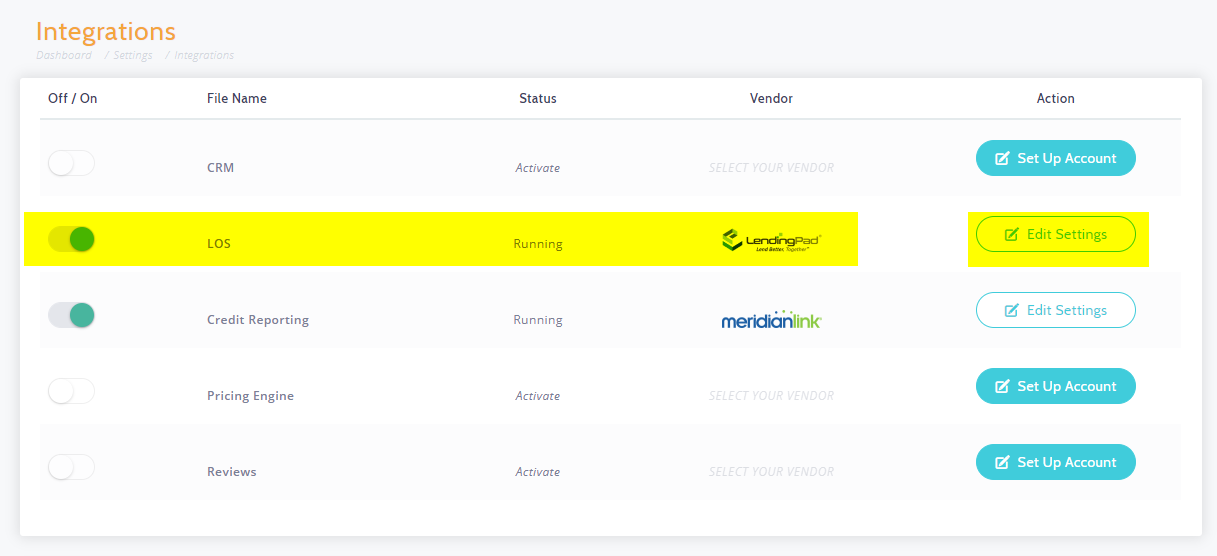1217x556 pixels.
Task: Click Running status for Credit Reporting
Action: (x=538, y=320)
